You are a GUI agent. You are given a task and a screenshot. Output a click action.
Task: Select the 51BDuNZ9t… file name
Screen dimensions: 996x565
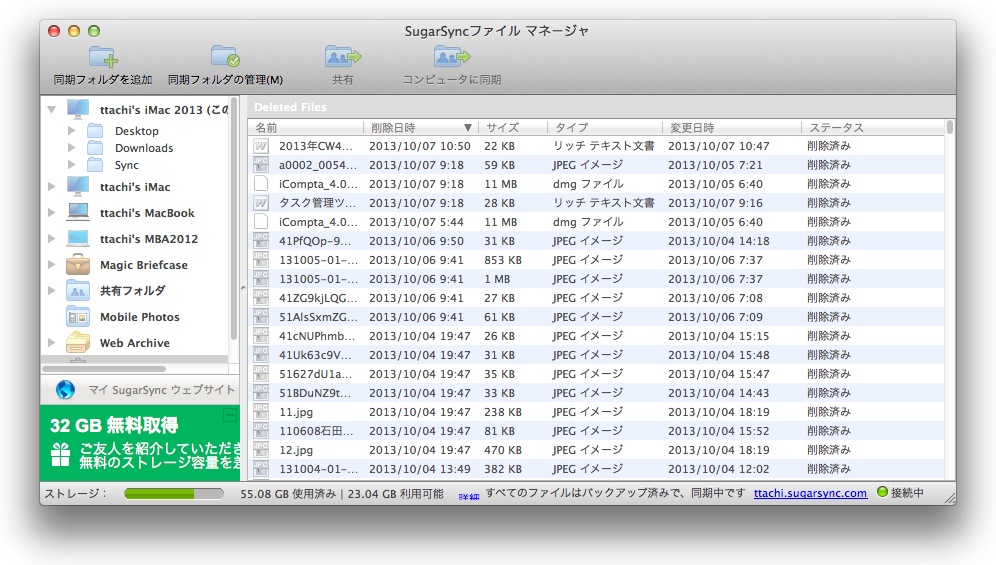315,393
